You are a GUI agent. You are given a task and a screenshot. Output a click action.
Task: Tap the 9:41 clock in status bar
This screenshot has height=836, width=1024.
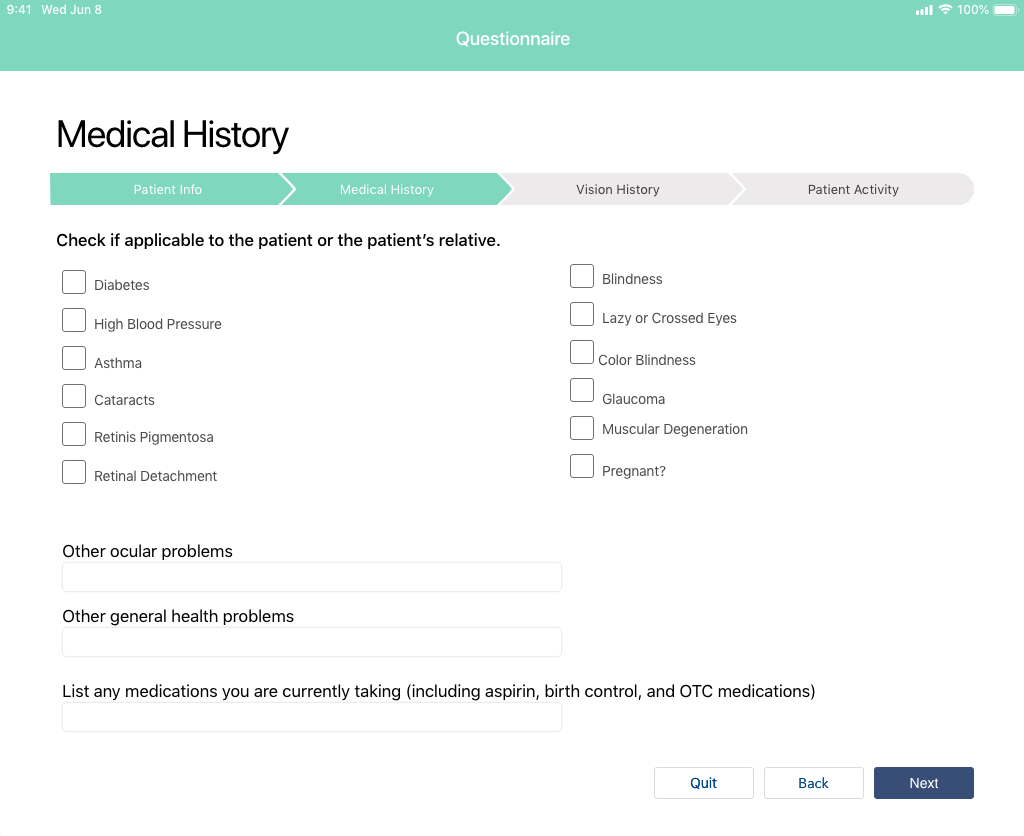pos(19,10)
